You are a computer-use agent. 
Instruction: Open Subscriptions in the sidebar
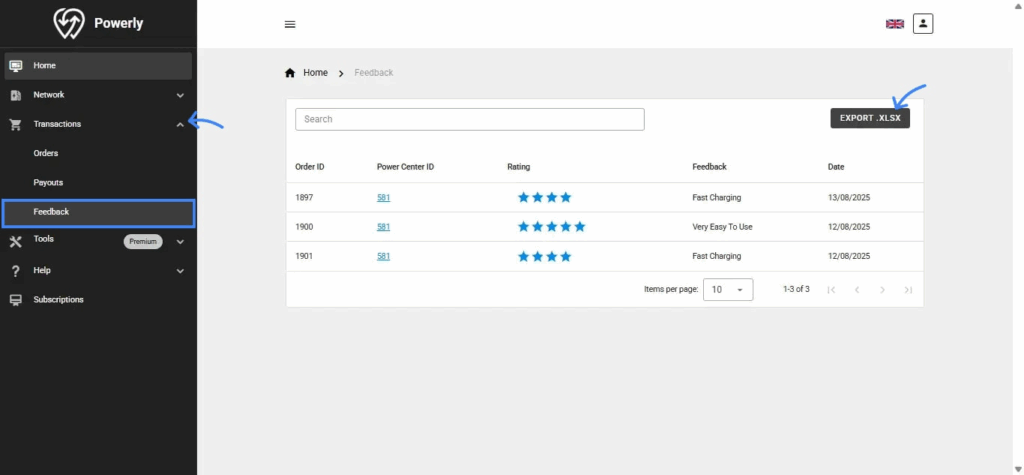coord(58,300)
